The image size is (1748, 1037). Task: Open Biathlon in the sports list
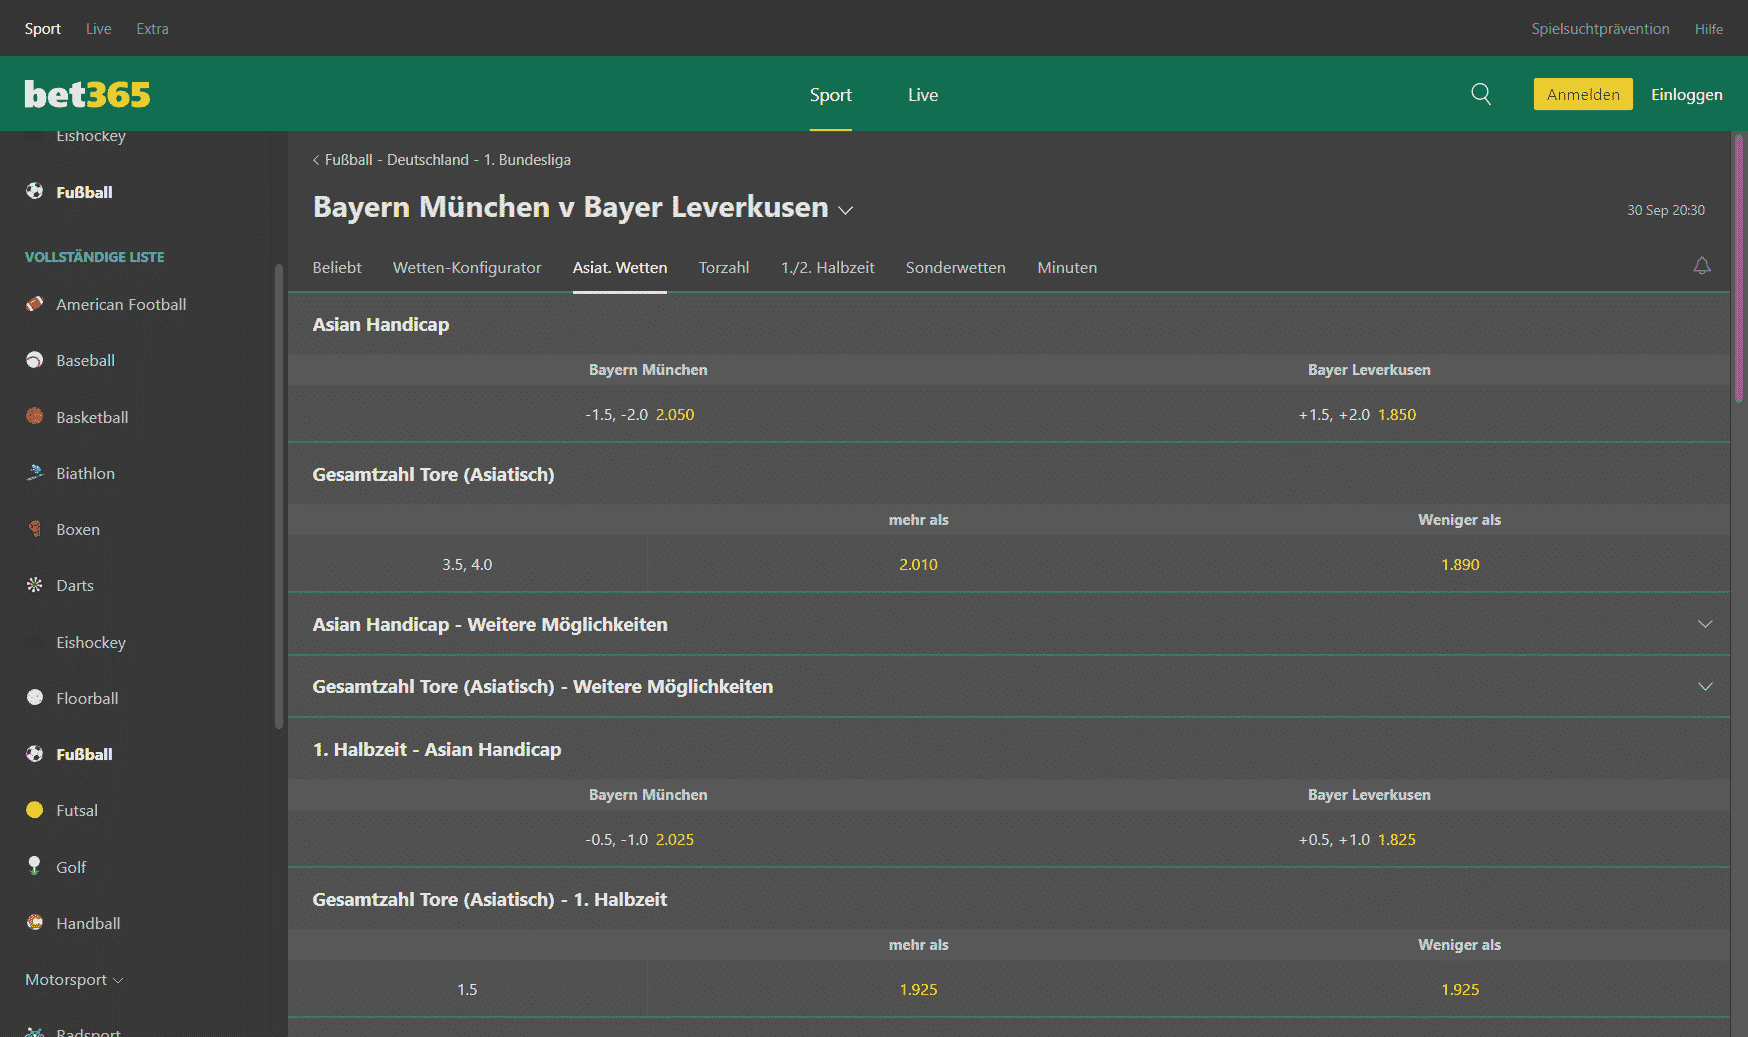point(85,473)
